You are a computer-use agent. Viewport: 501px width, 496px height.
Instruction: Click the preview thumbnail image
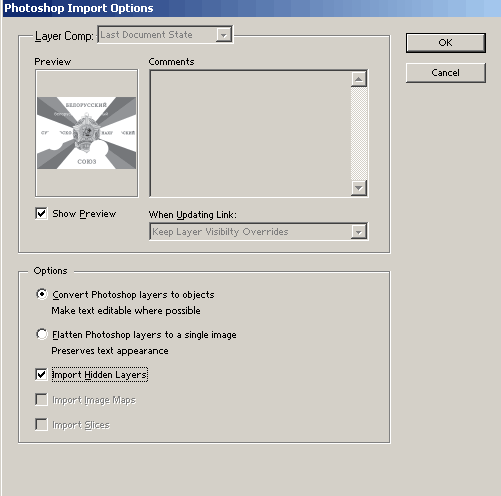pos(87,133)
